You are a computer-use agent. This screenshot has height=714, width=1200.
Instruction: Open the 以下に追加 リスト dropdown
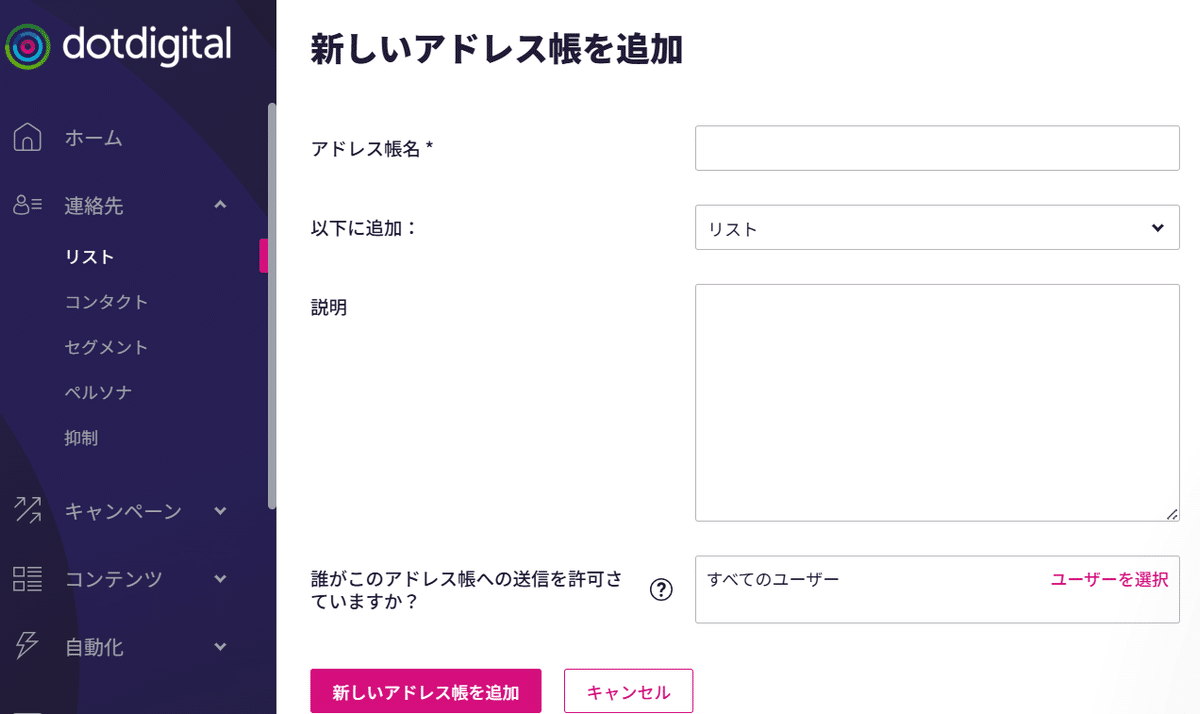click(x=936, y=227)
